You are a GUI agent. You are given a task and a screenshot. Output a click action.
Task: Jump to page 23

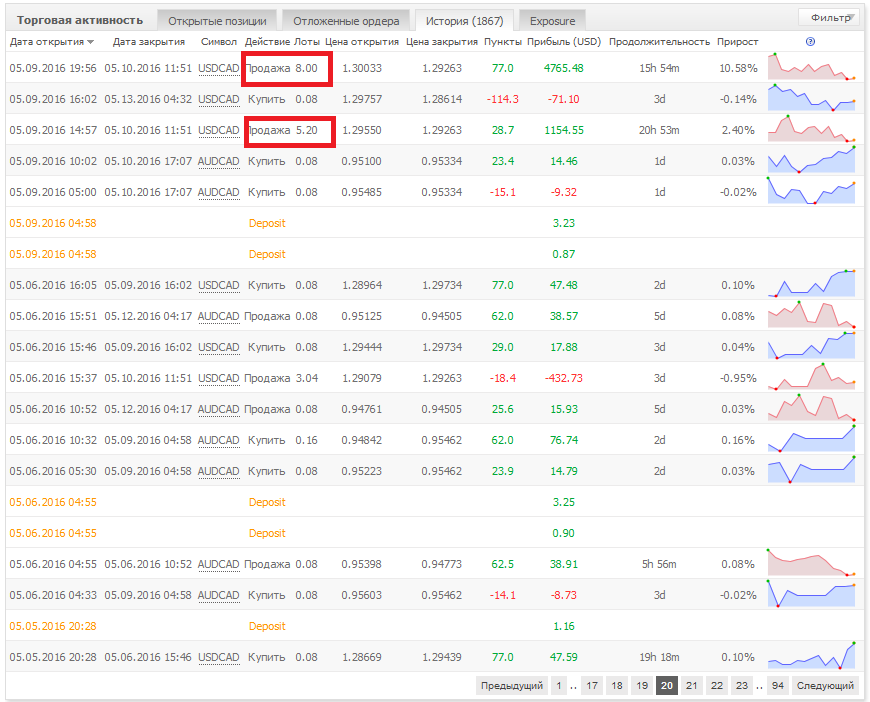pyautogui.click(x=742, y=685)
